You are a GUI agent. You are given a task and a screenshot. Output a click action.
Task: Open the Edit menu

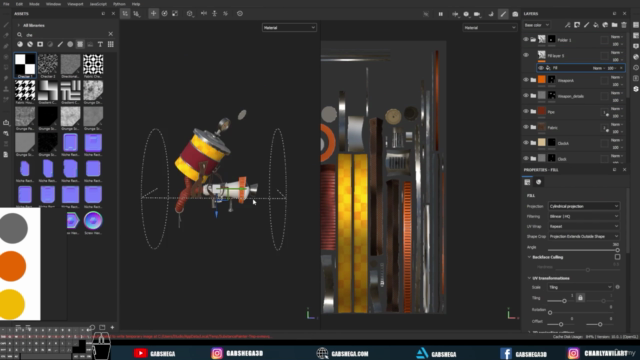tap(19, 4)
